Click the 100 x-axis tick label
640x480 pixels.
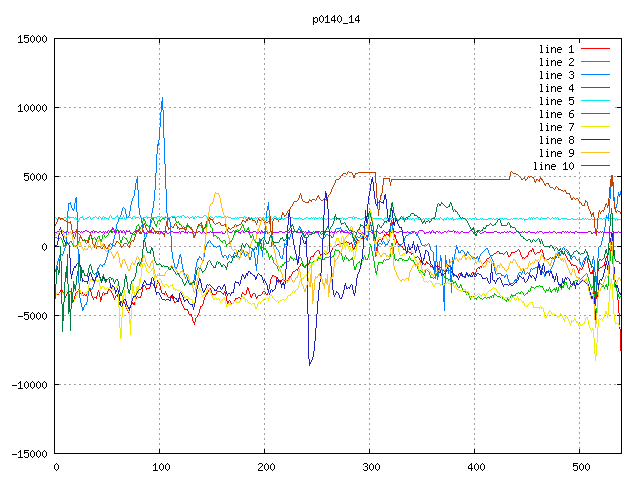click(x=160, y=467)
